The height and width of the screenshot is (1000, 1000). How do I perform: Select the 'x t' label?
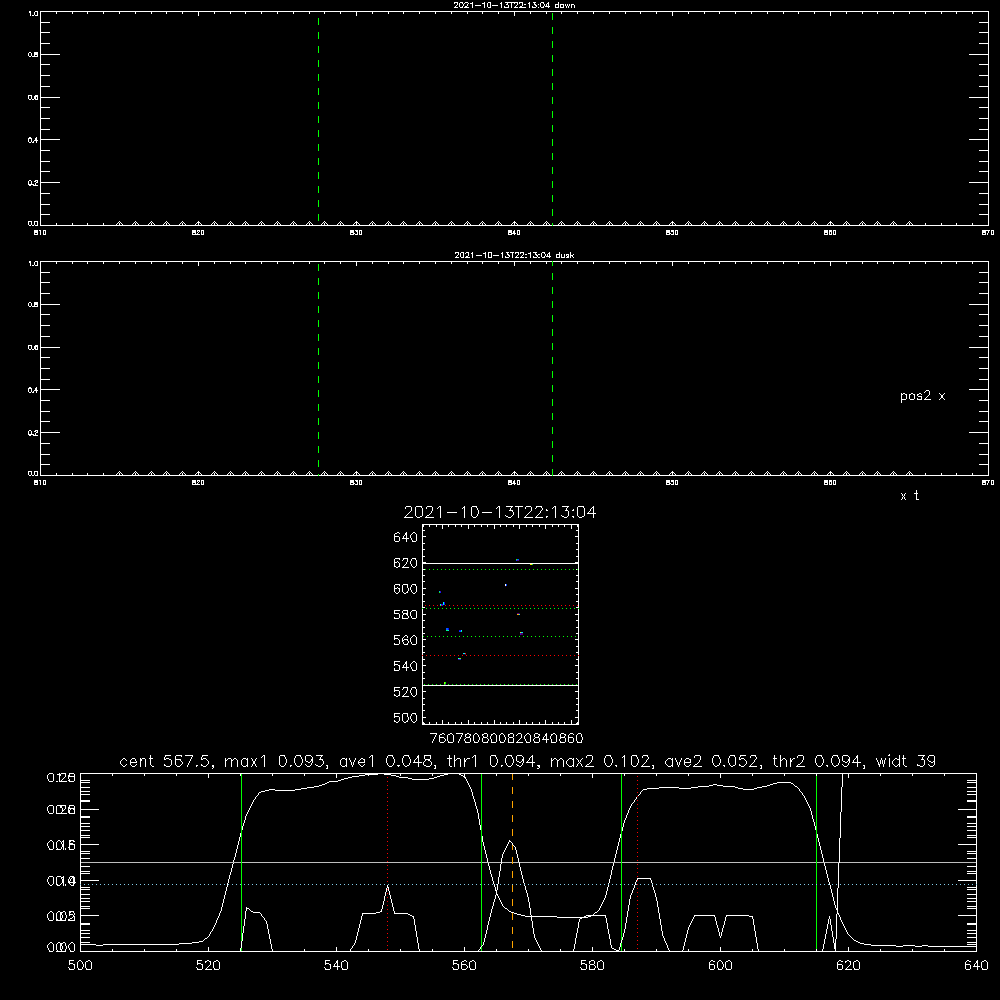tap(909, 496)
